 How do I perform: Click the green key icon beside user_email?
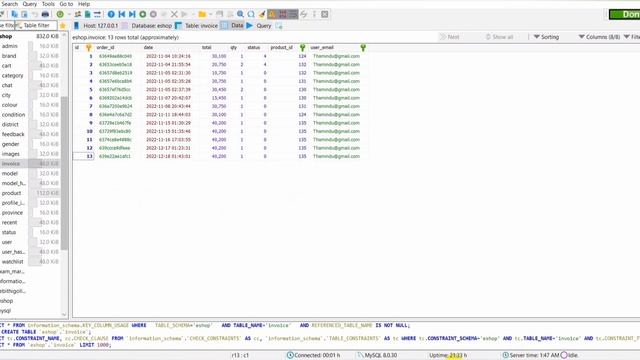(x=363, y=48)
